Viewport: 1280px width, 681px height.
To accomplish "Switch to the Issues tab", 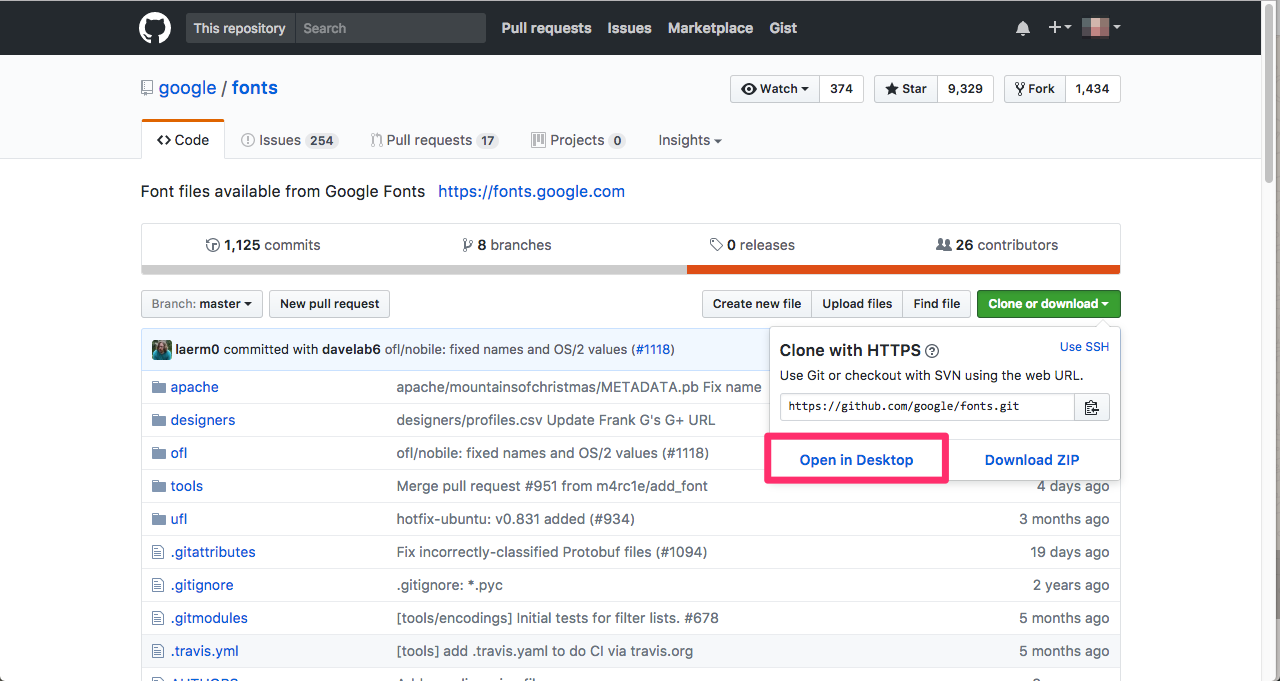I will point(289,140).
